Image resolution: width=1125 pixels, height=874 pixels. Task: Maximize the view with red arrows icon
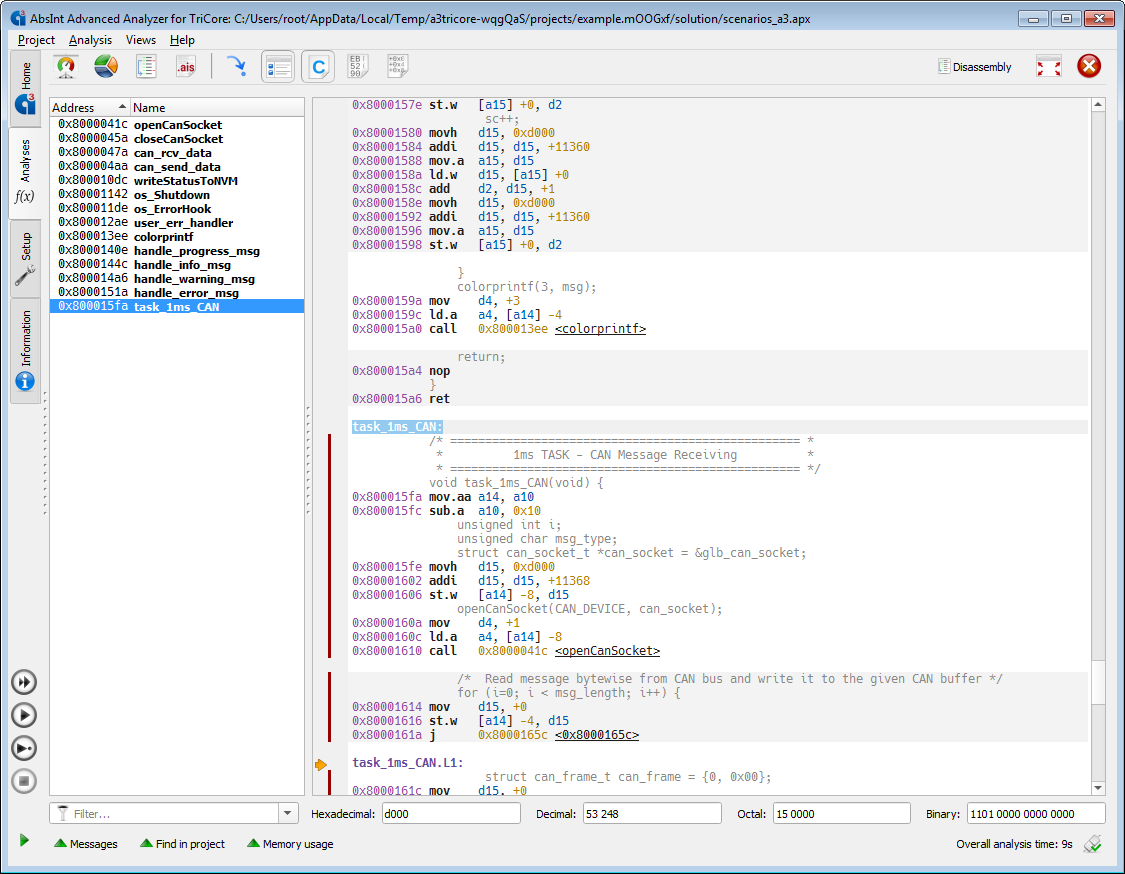point(1049,67)
